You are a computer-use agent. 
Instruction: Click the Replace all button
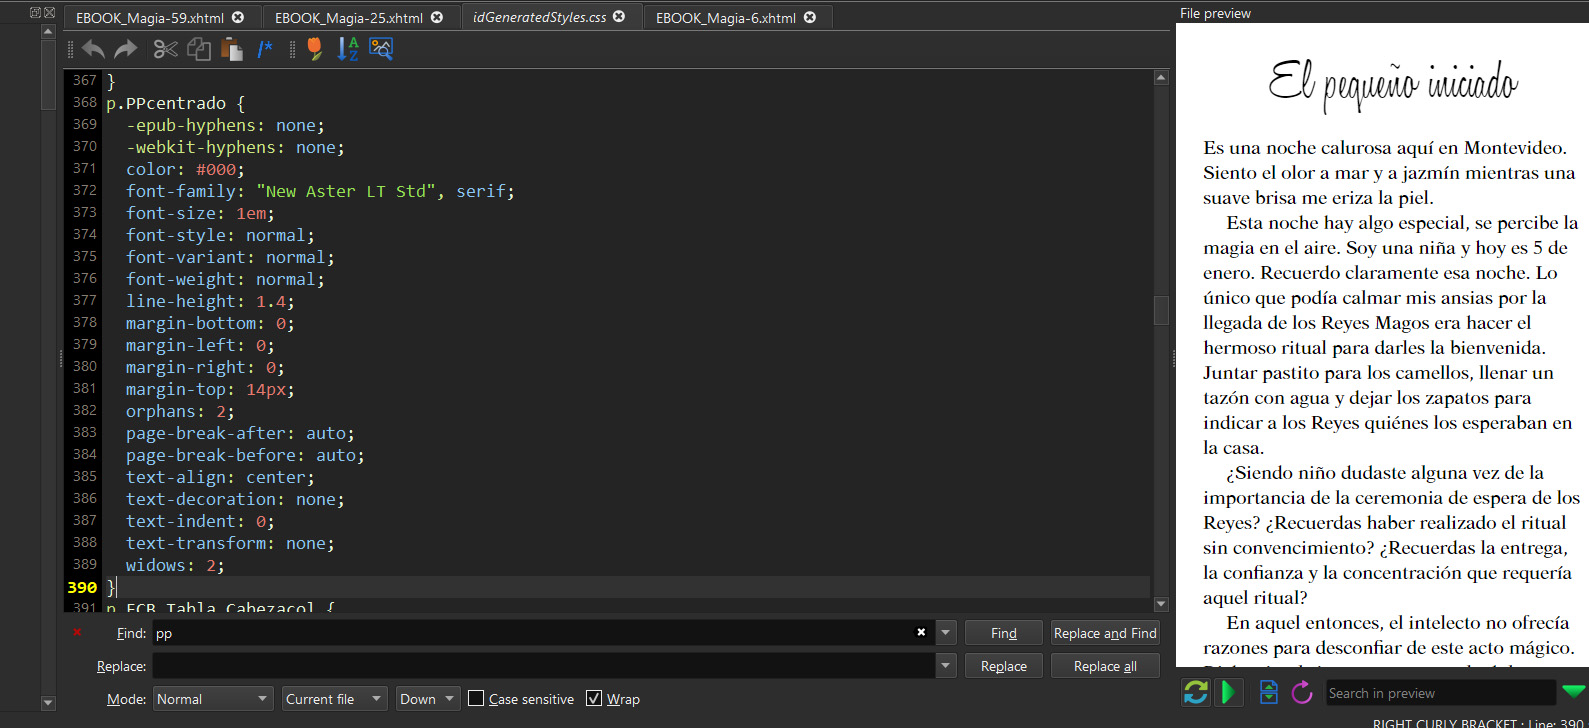1105,666
